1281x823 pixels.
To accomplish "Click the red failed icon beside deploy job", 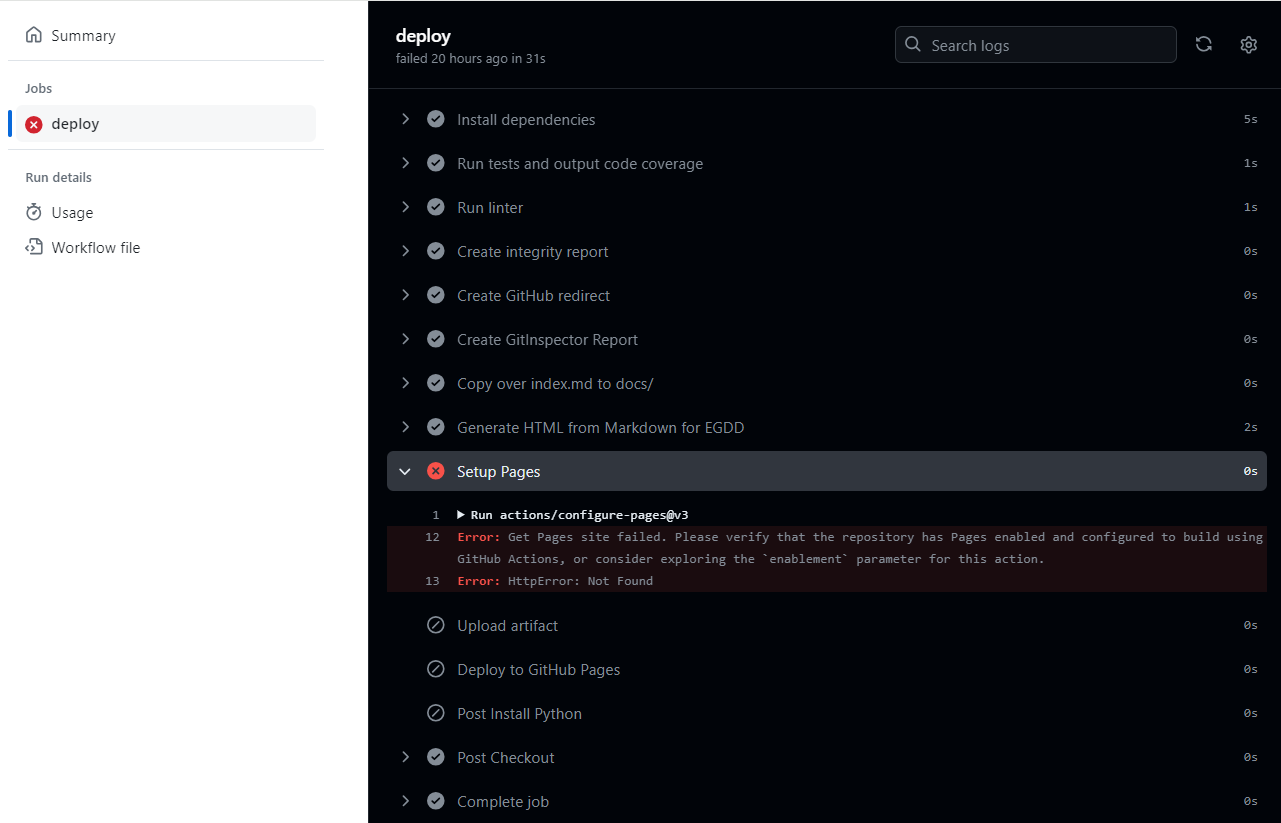I will click(34, 124).
